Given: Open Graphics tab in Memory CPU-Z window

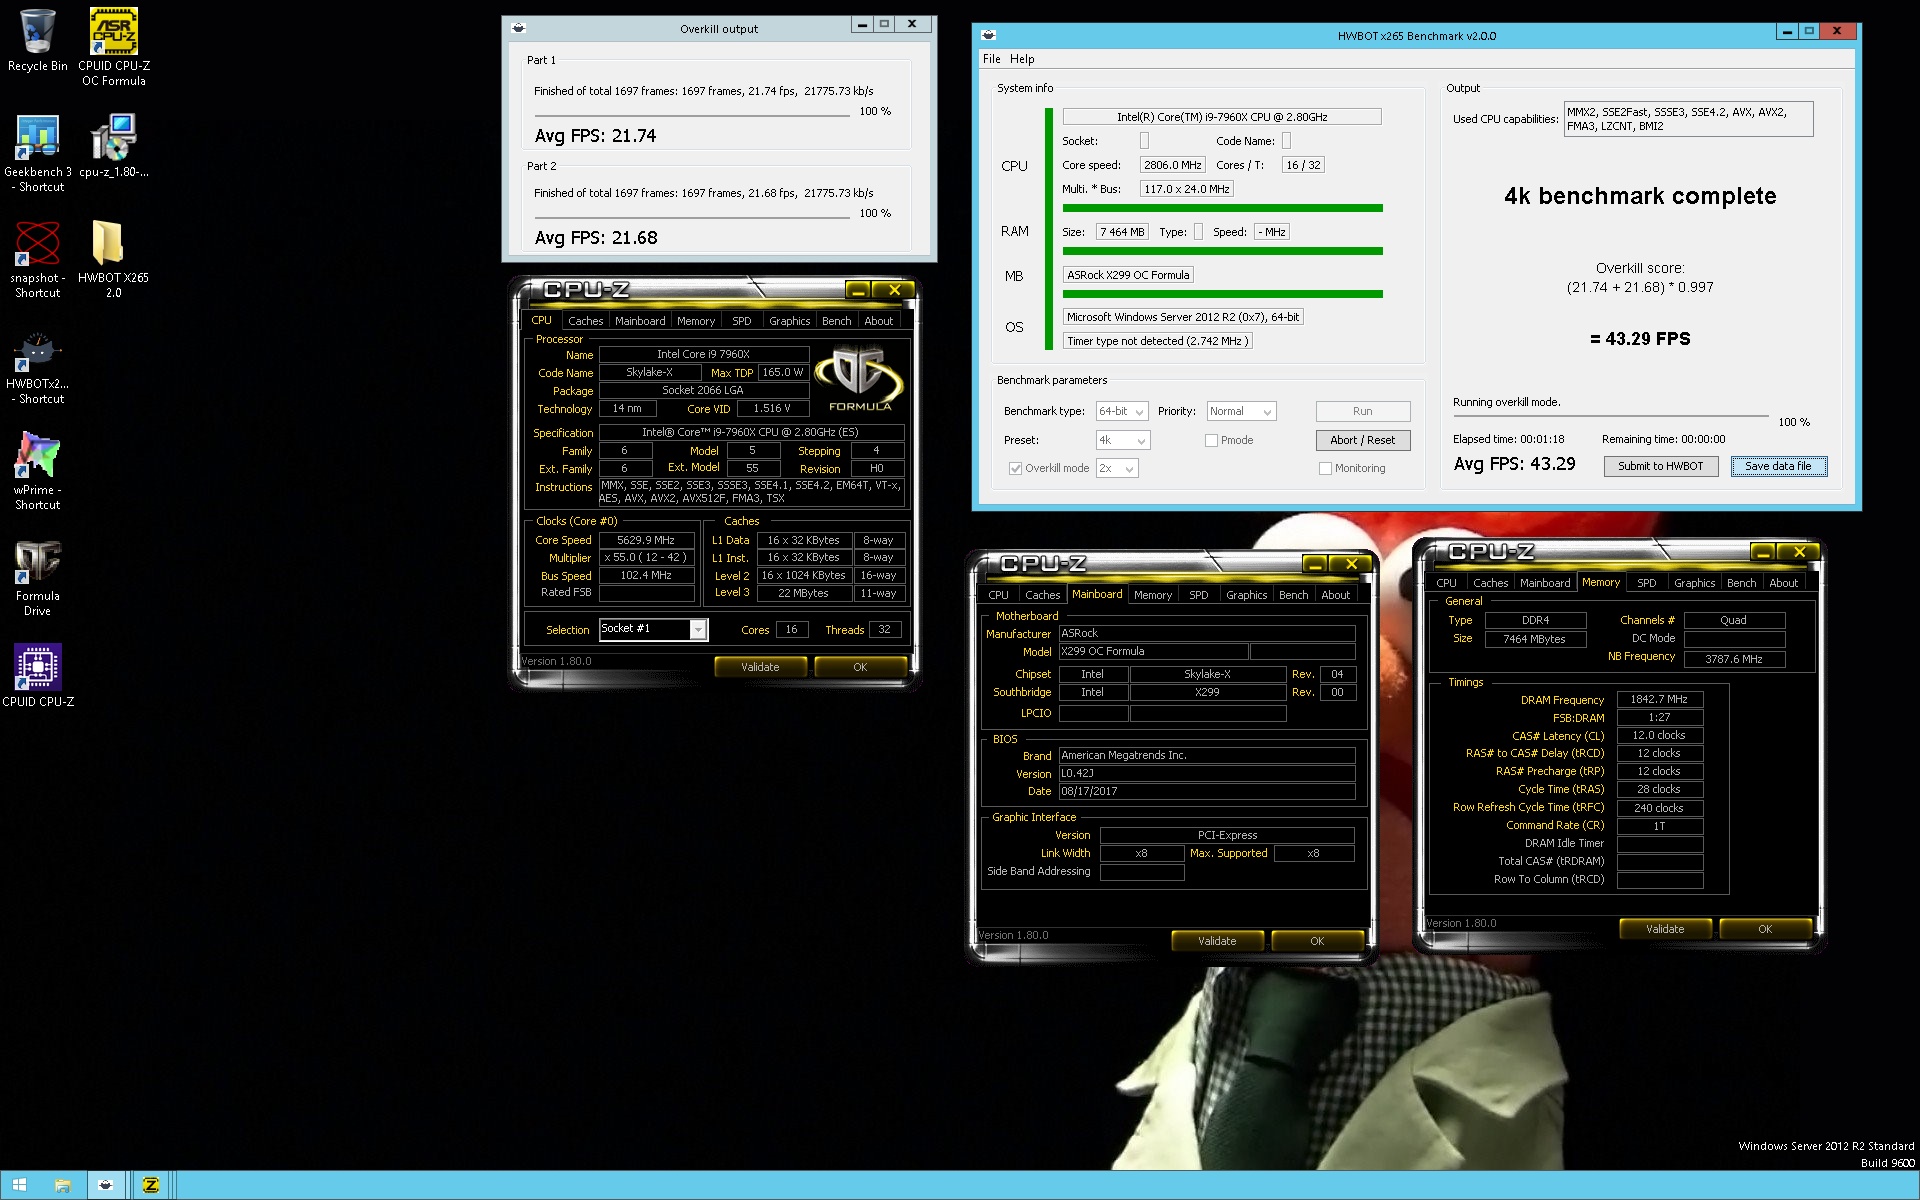Looking at the screenshot, I should (x=1694, y=583).
